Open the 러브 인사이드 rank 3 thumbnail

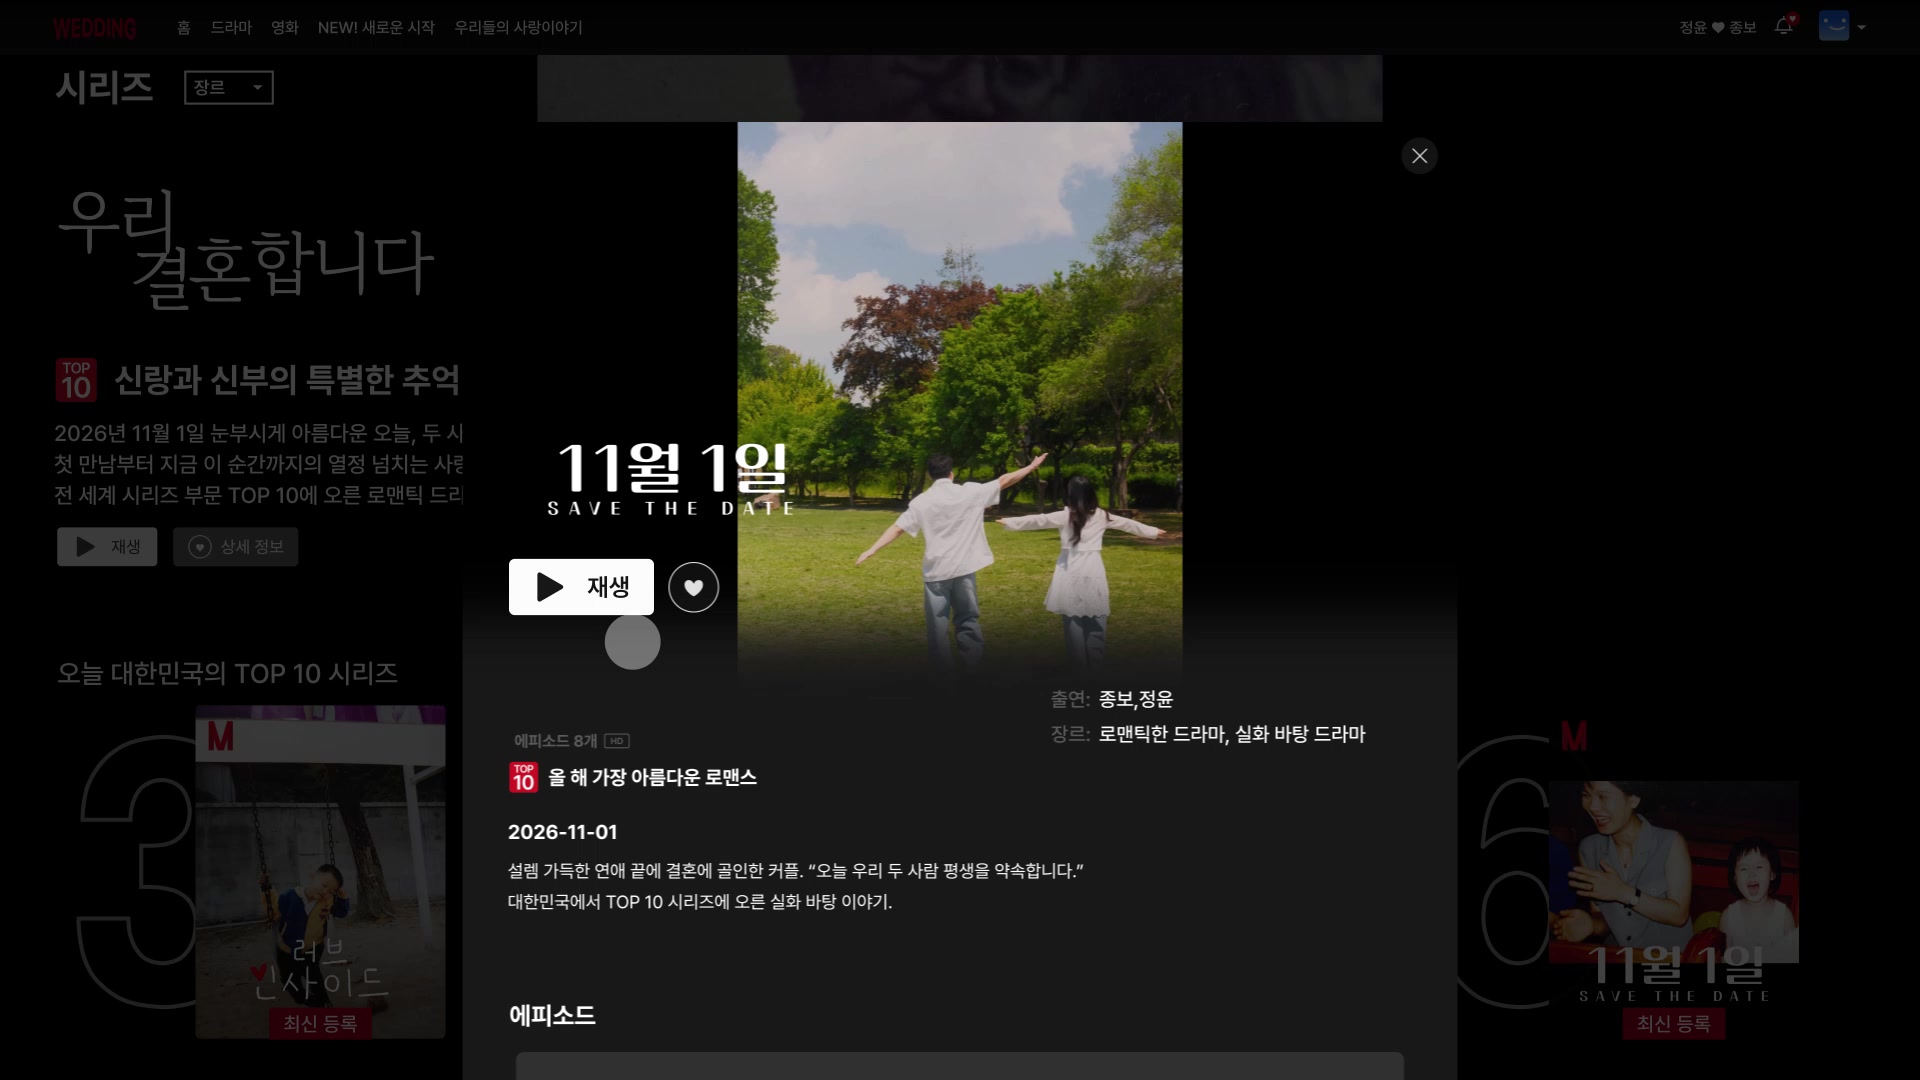coord(320,872)
